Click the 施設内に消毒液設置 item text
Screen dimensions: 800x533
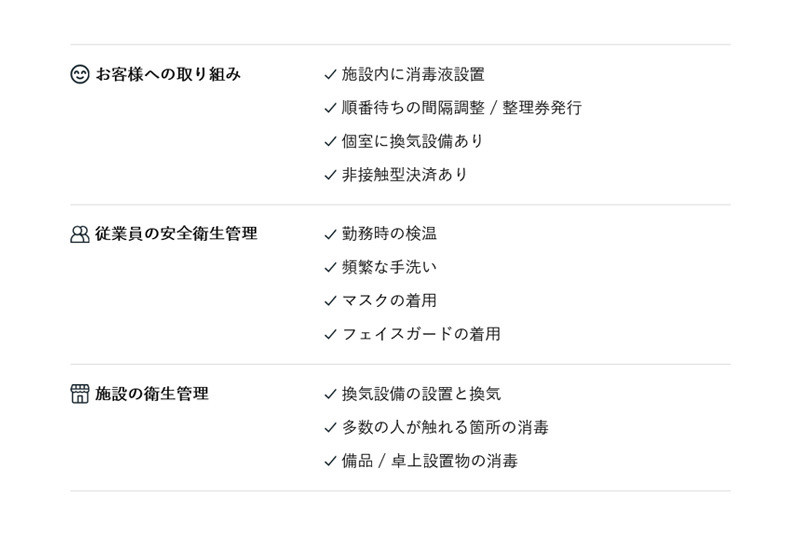tap(413, 74)
